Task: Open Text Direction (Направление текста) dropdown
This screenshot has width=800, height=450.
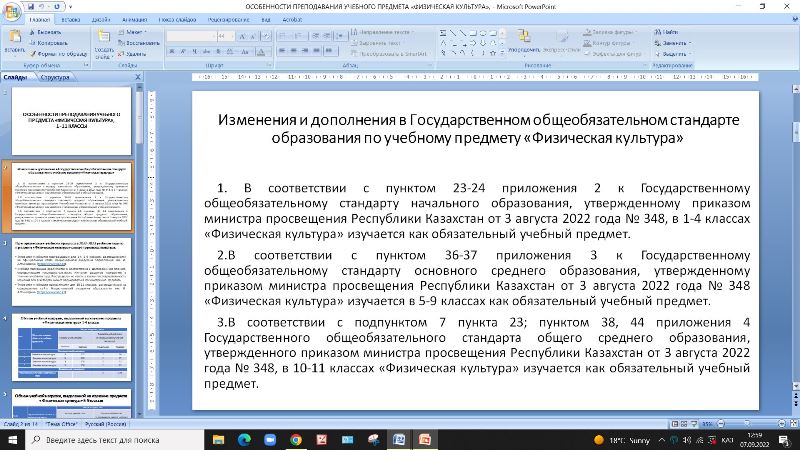Action: click(382, 32)
